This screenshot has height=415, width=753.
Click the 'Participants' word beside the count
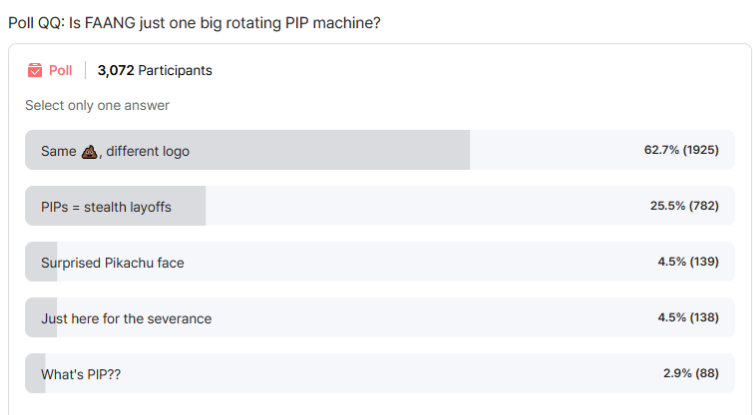pos(175,71)
